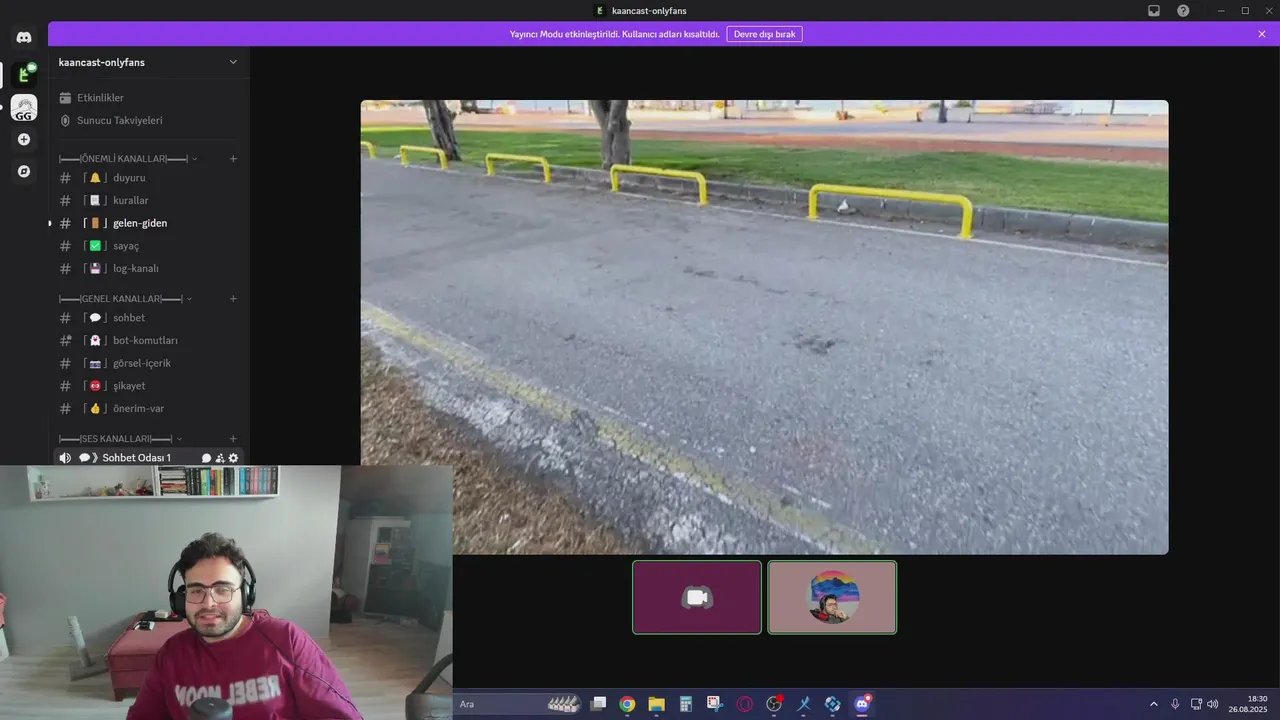Open volume control in the system tray
Viewport: 1280px width, 720px height.
[x=1213, y=704]
